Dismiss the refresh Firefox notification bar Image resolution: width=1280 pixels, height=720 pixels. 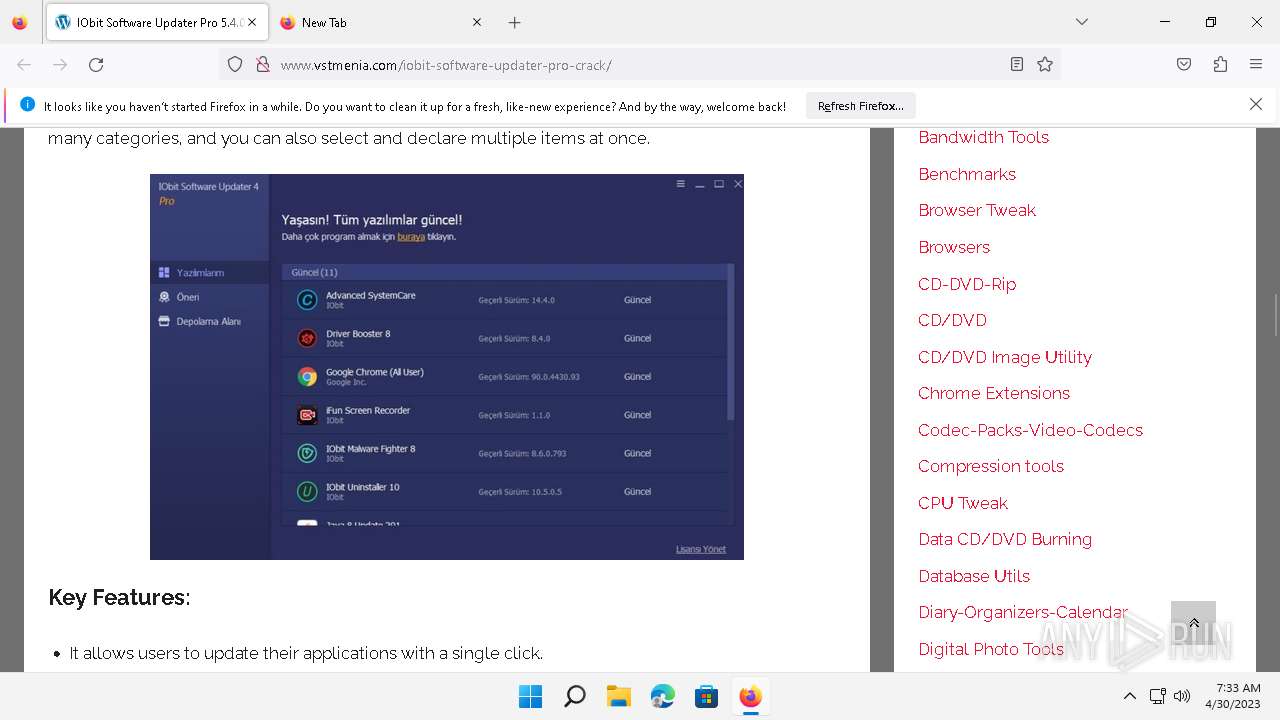tap(1256, 104)
